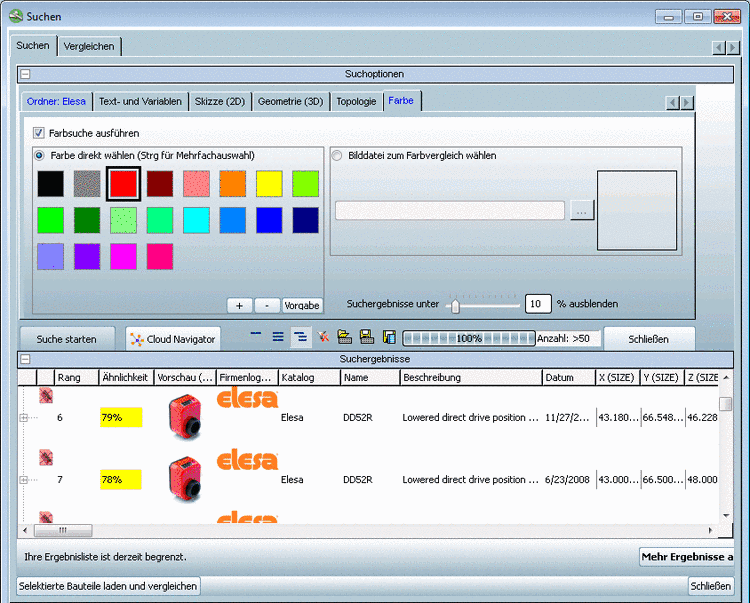Select the indented tree view icon
The height and width of the screenshot is (603, 750).
(300, 338)
